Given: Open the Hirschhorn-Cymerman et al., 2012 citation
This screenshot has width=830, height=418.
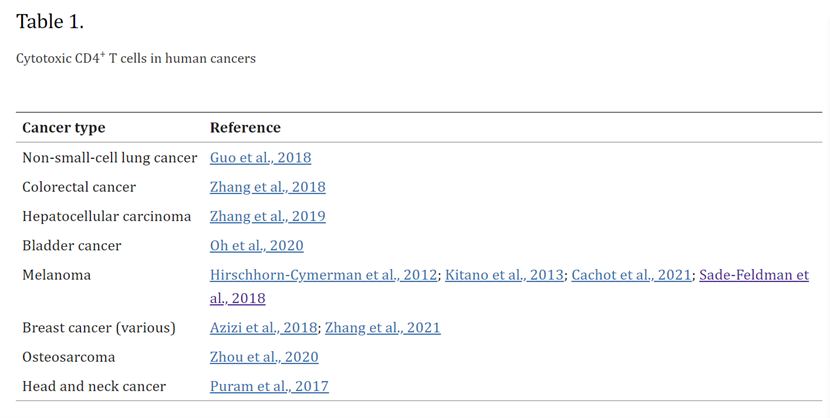Looking at the screenshot, I should click(x=323, y=275).
